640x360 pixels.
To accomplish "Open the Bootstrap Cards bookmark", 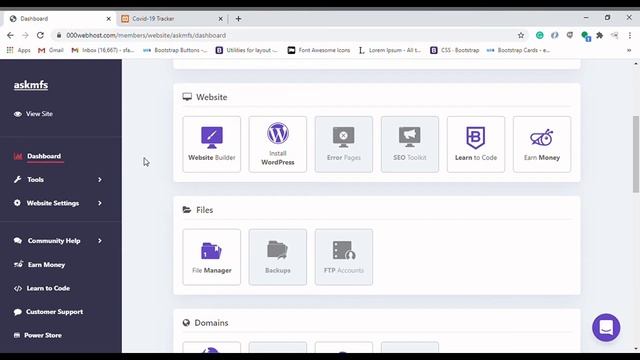I will (518, 50).
